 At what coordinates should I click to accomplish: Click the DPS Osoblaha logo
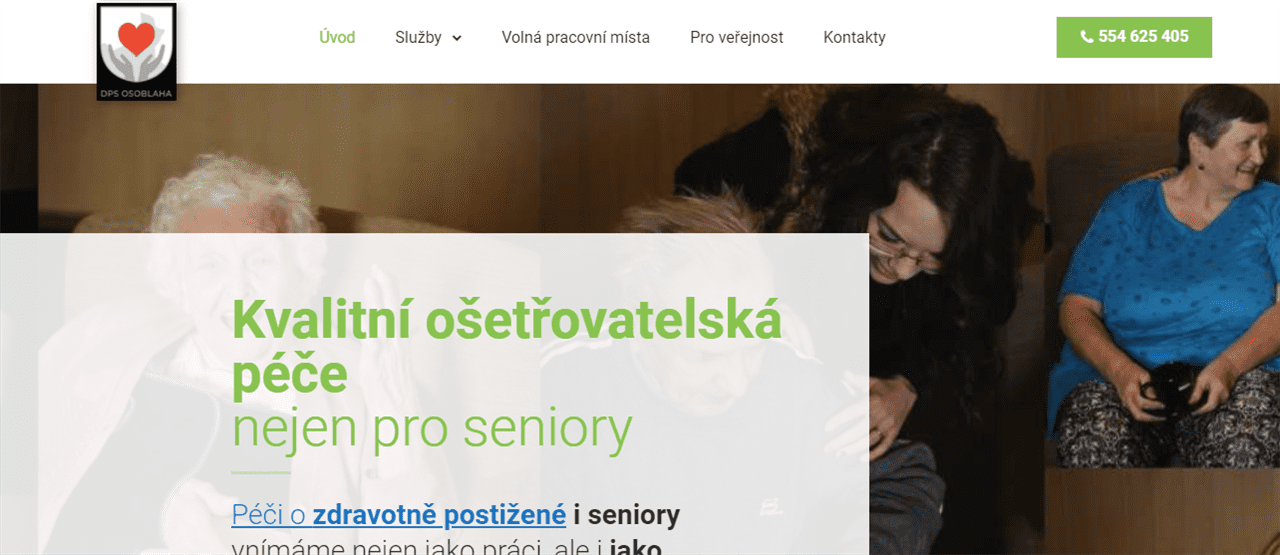(x=136, y=51)
